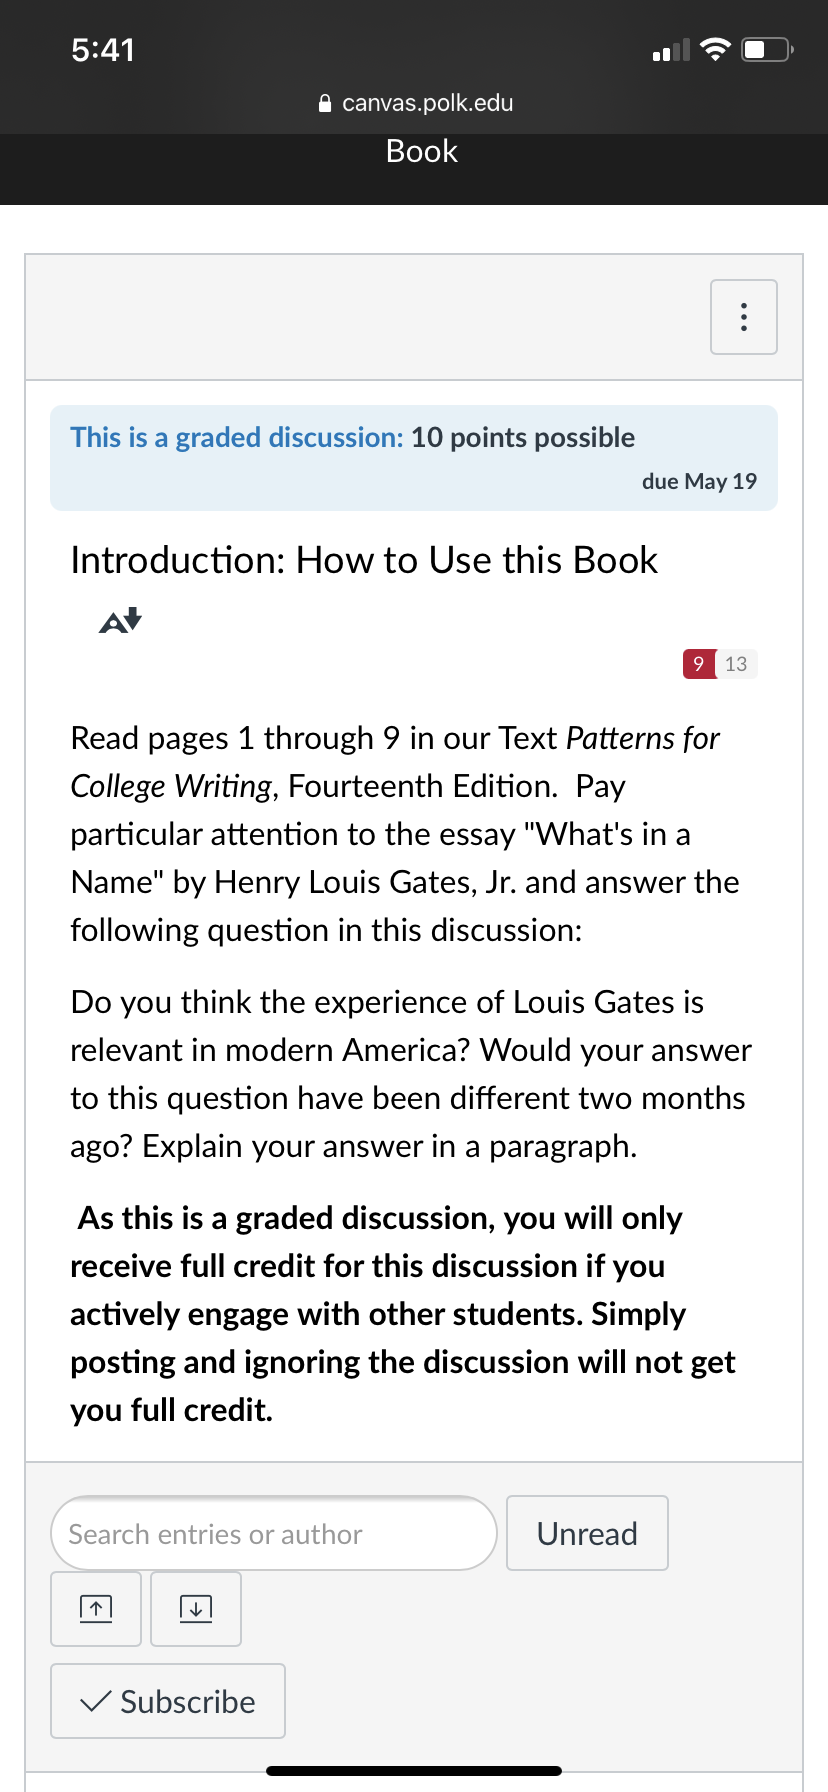
Task: Click the total replies badge 13
Action: tap(736, 664)
